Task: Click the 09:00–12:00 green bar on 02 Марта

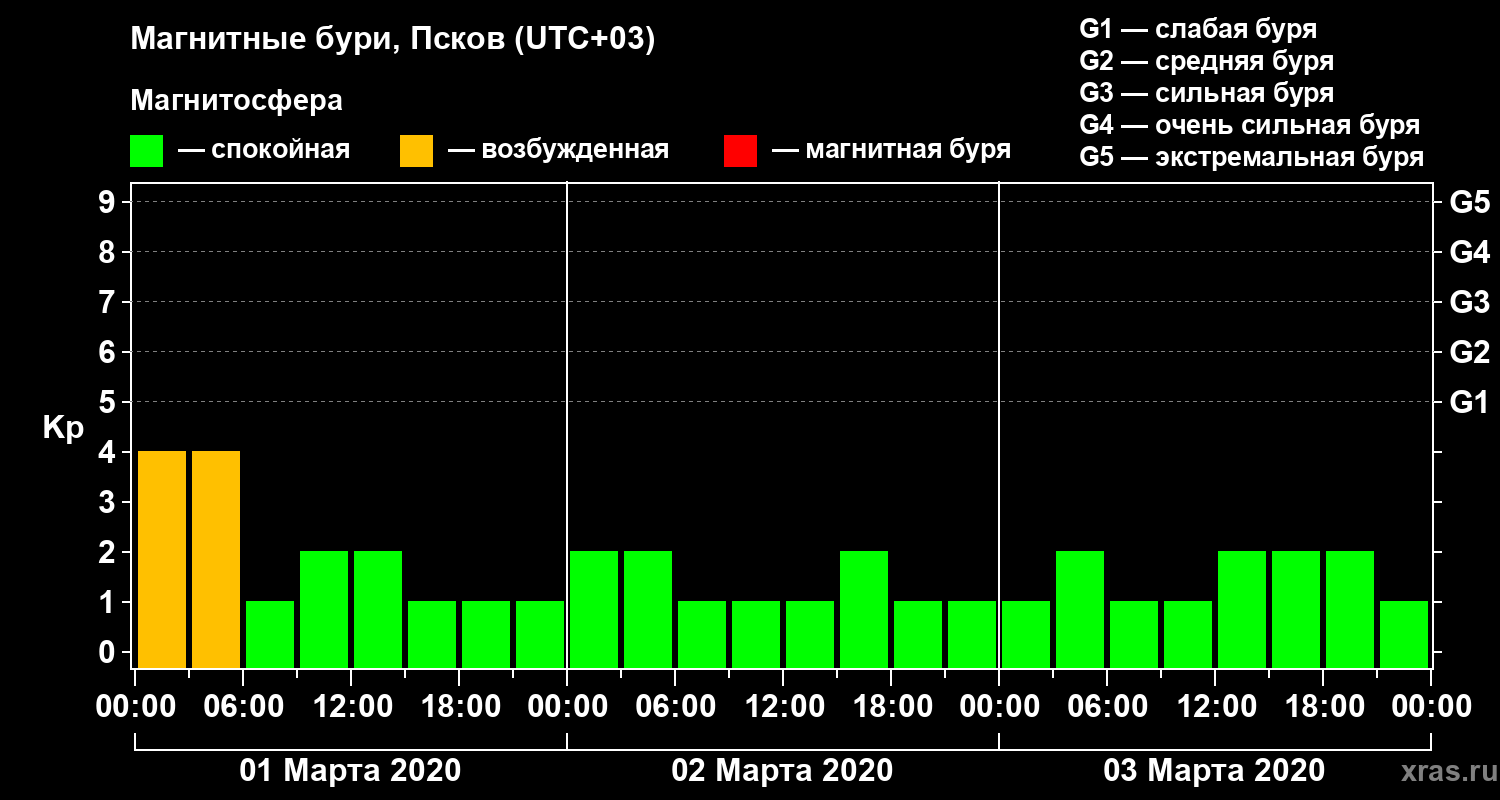Action: tap(756, 634)
